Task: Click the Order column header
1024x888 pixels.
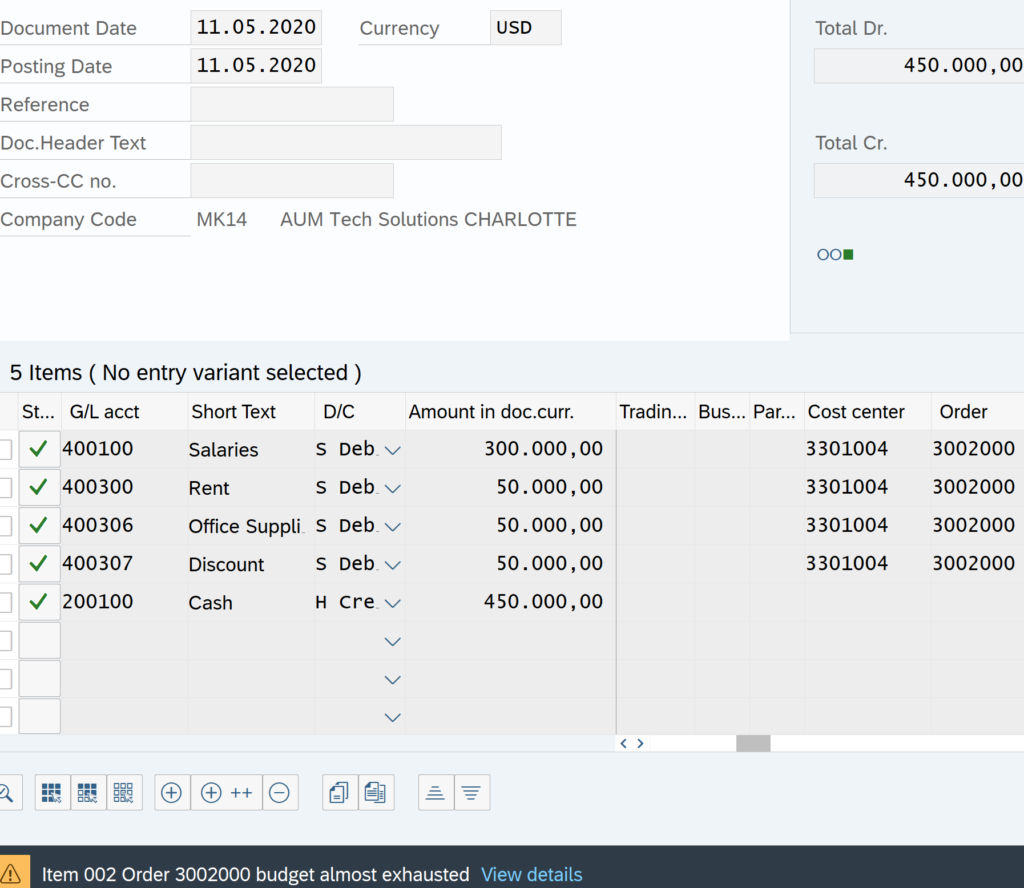Action: 978,411
